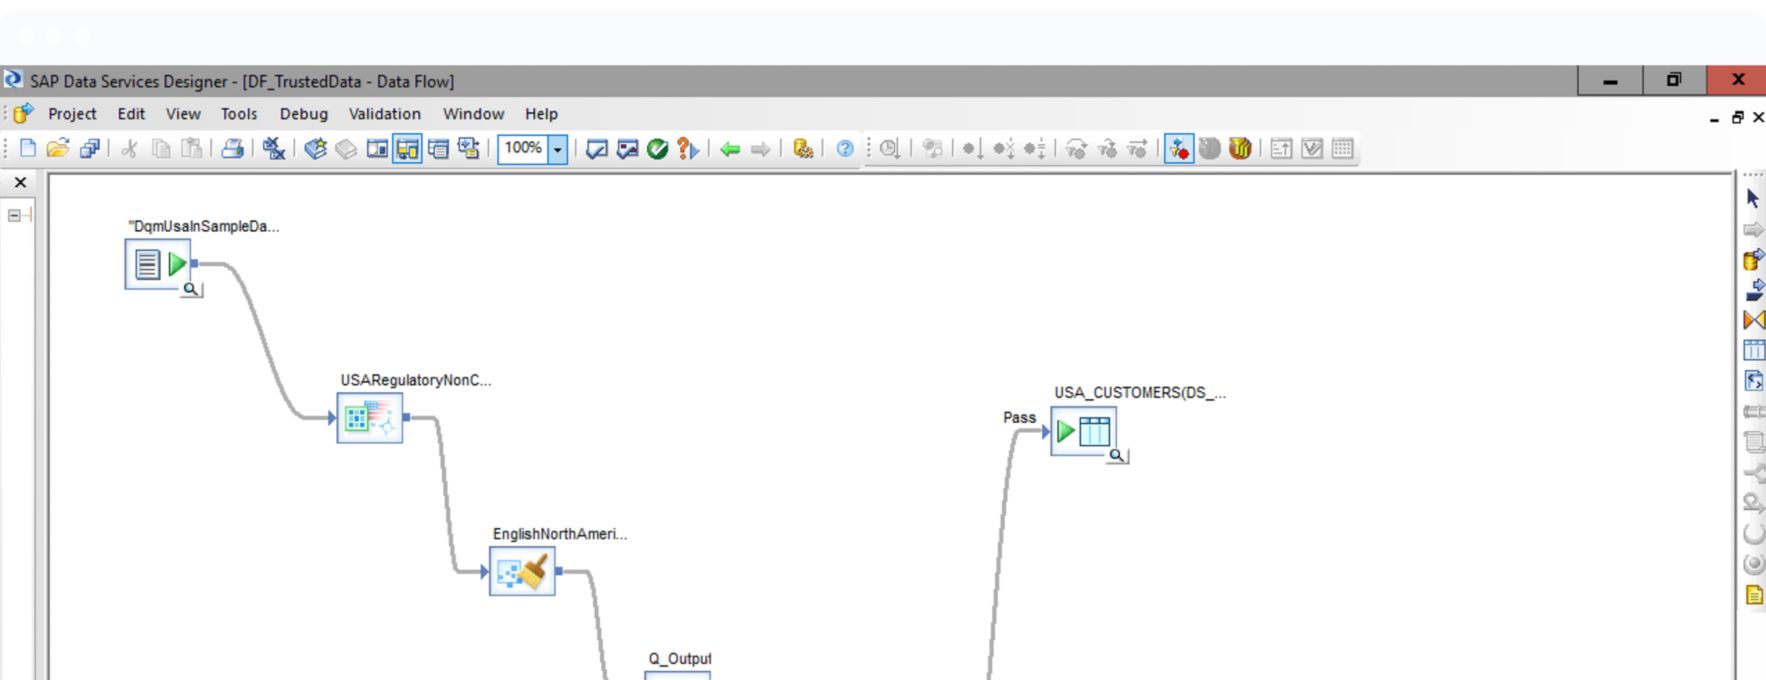The image size is (1766, 680).
Task: Select the pointer tool in right palette
Action: pos(1752,198)
